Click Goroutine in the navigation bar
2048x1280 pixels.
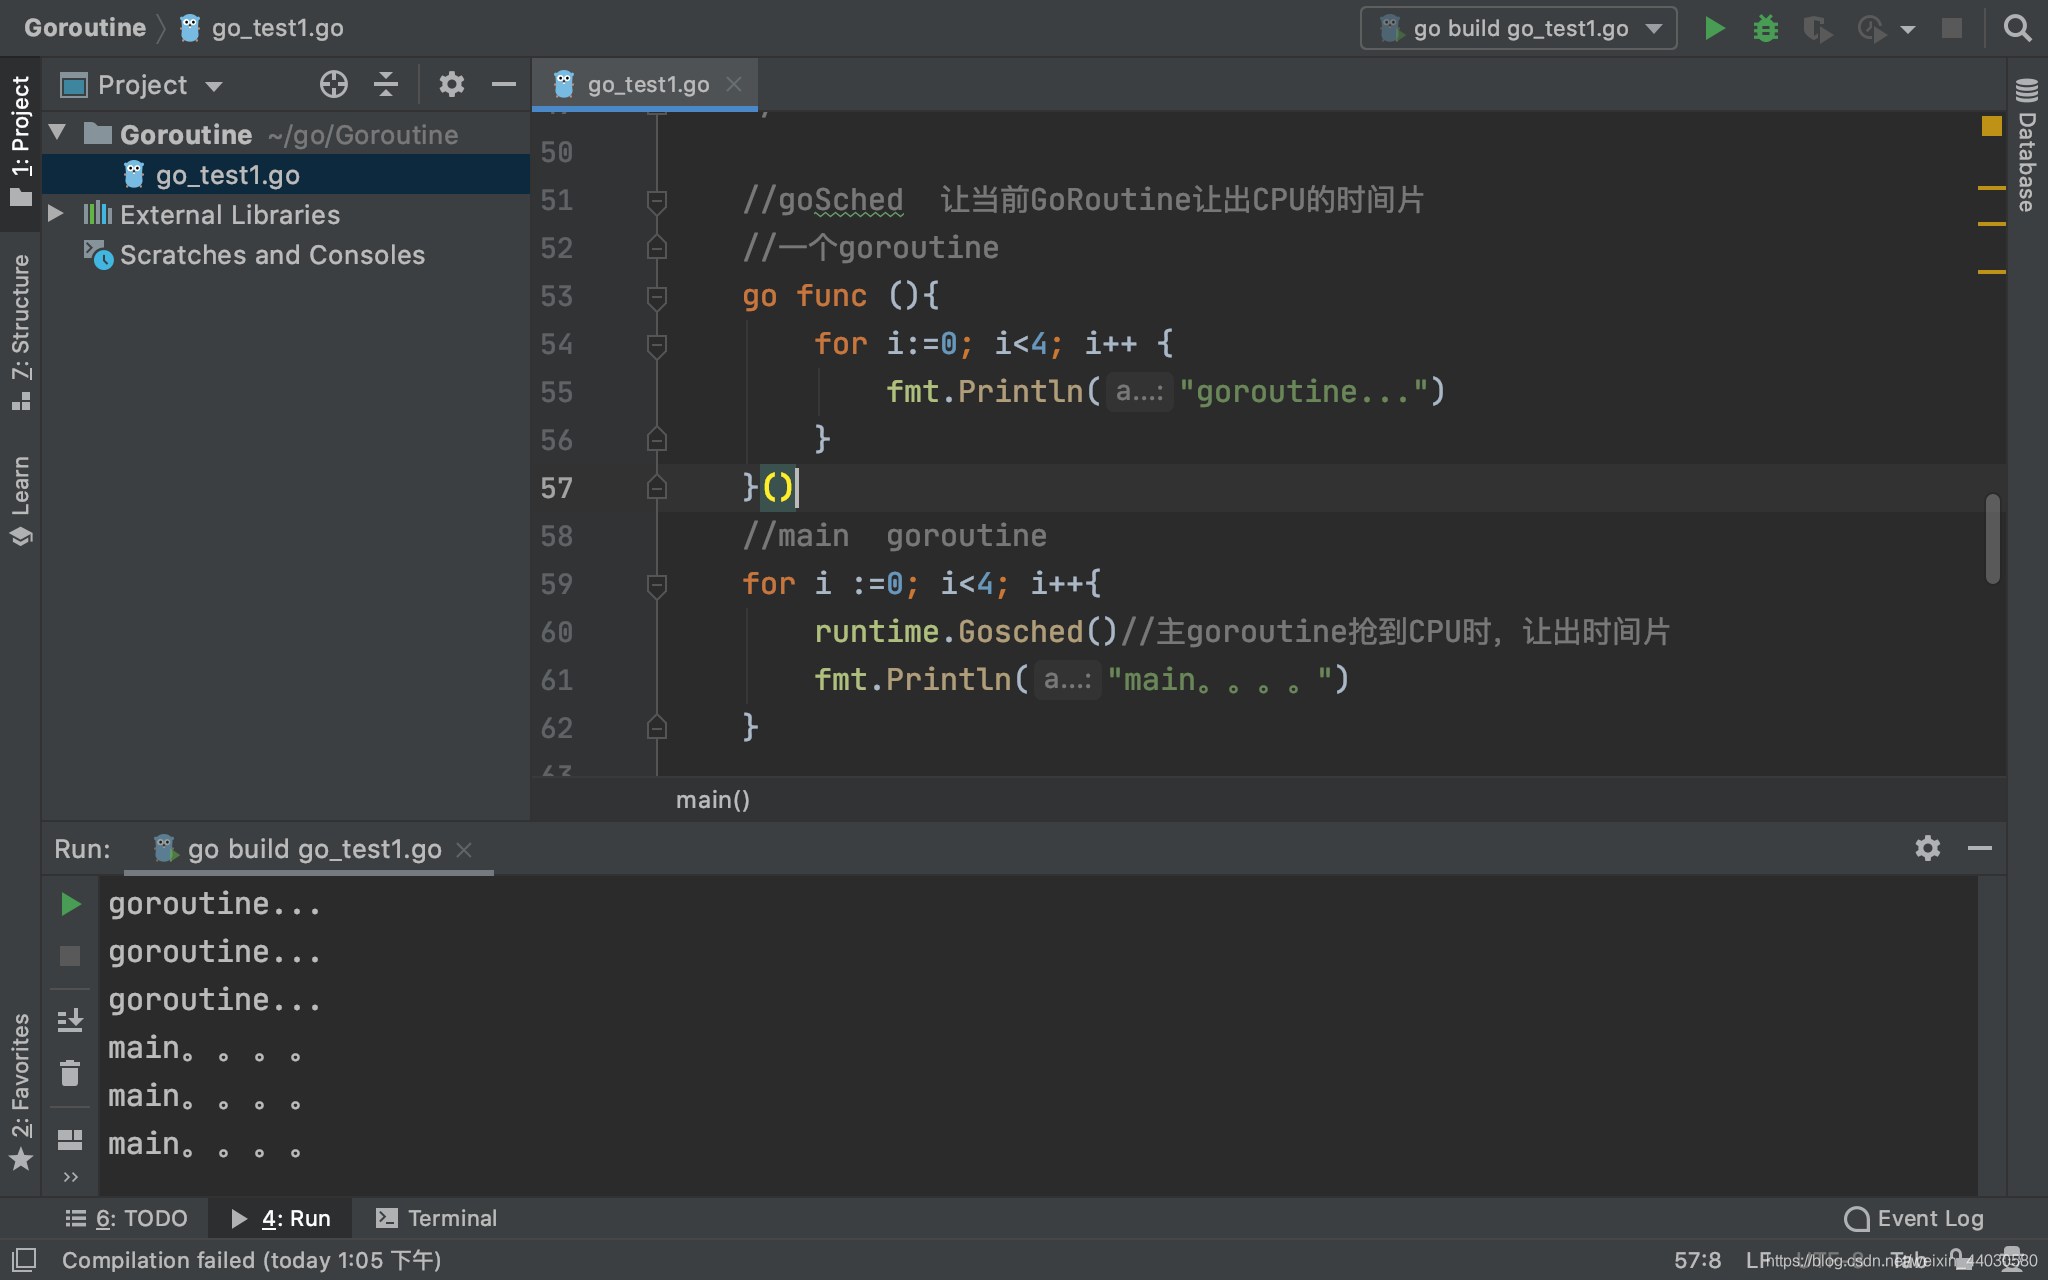pyautogui.click(x=85, y=28)
